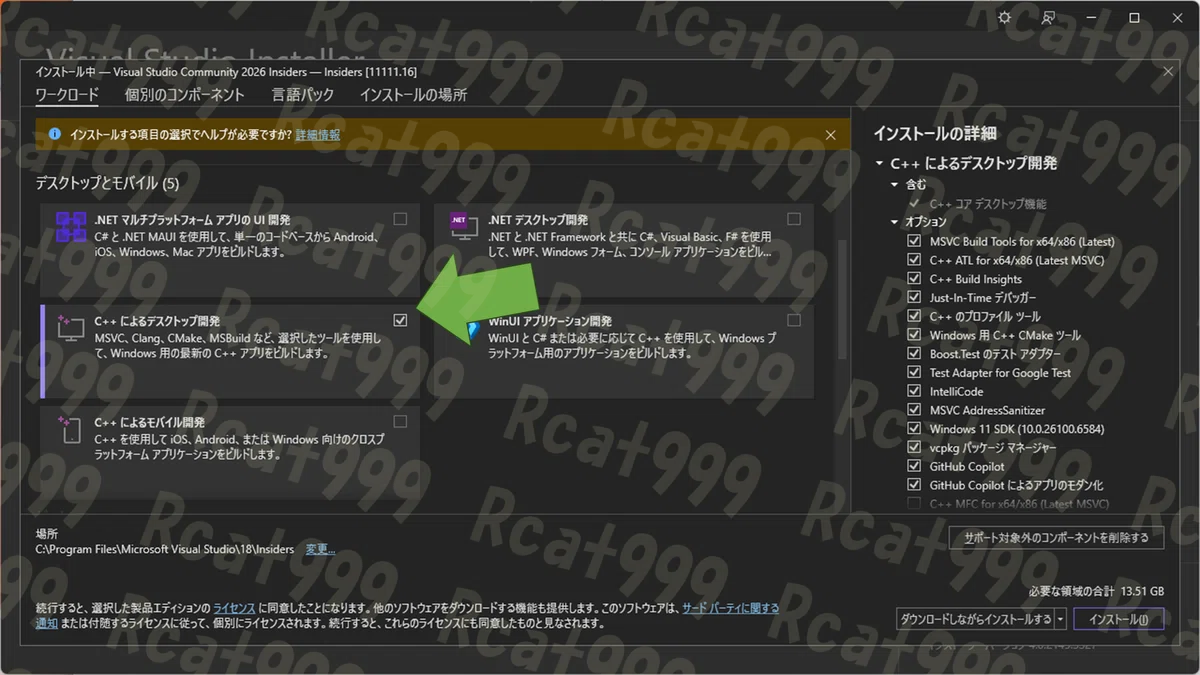Screen dimensions: 1200x675
Task: Uncheck MSVC Build Tools for x64/x86 (Latest)
Action: [913, 242]
